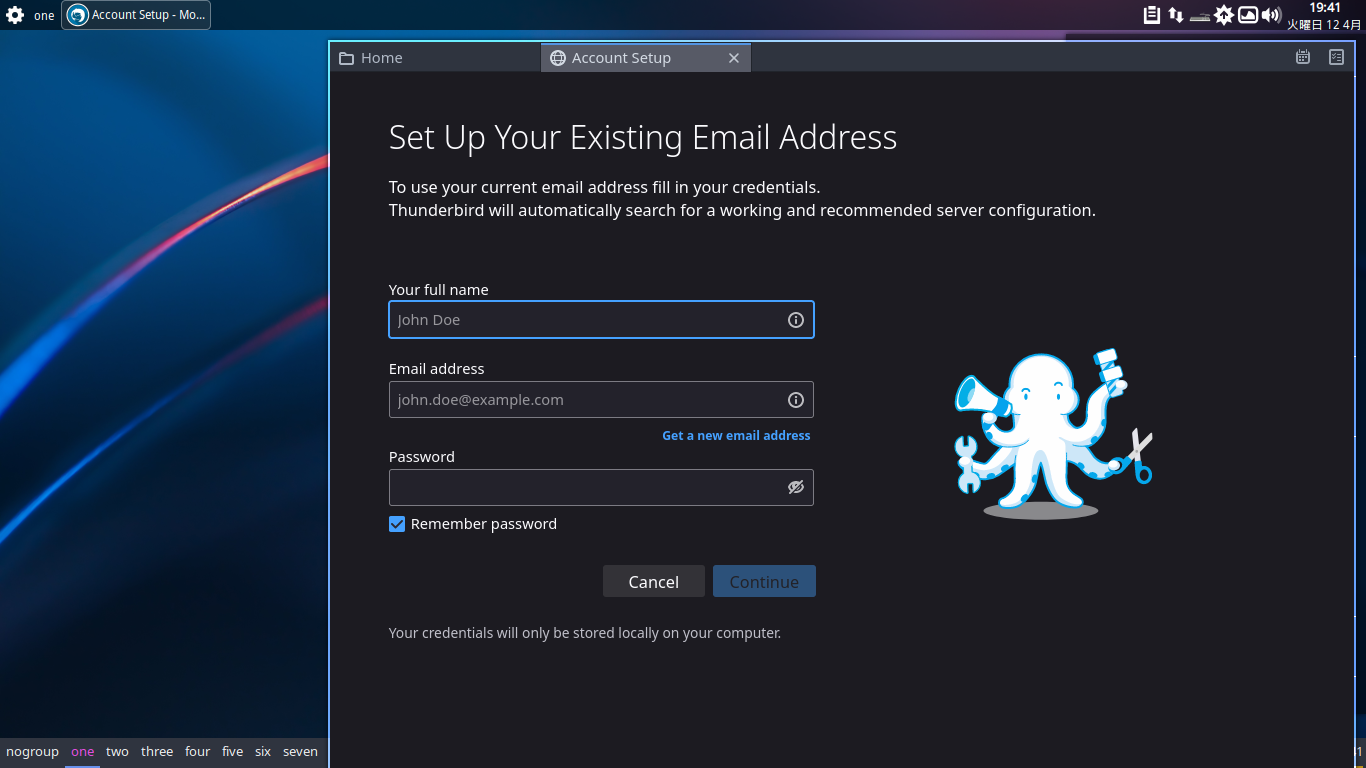Image resolution: width=1366 pixels, height=768 pixels.
Task: Click the Continue button
Action: coord(764,581)
